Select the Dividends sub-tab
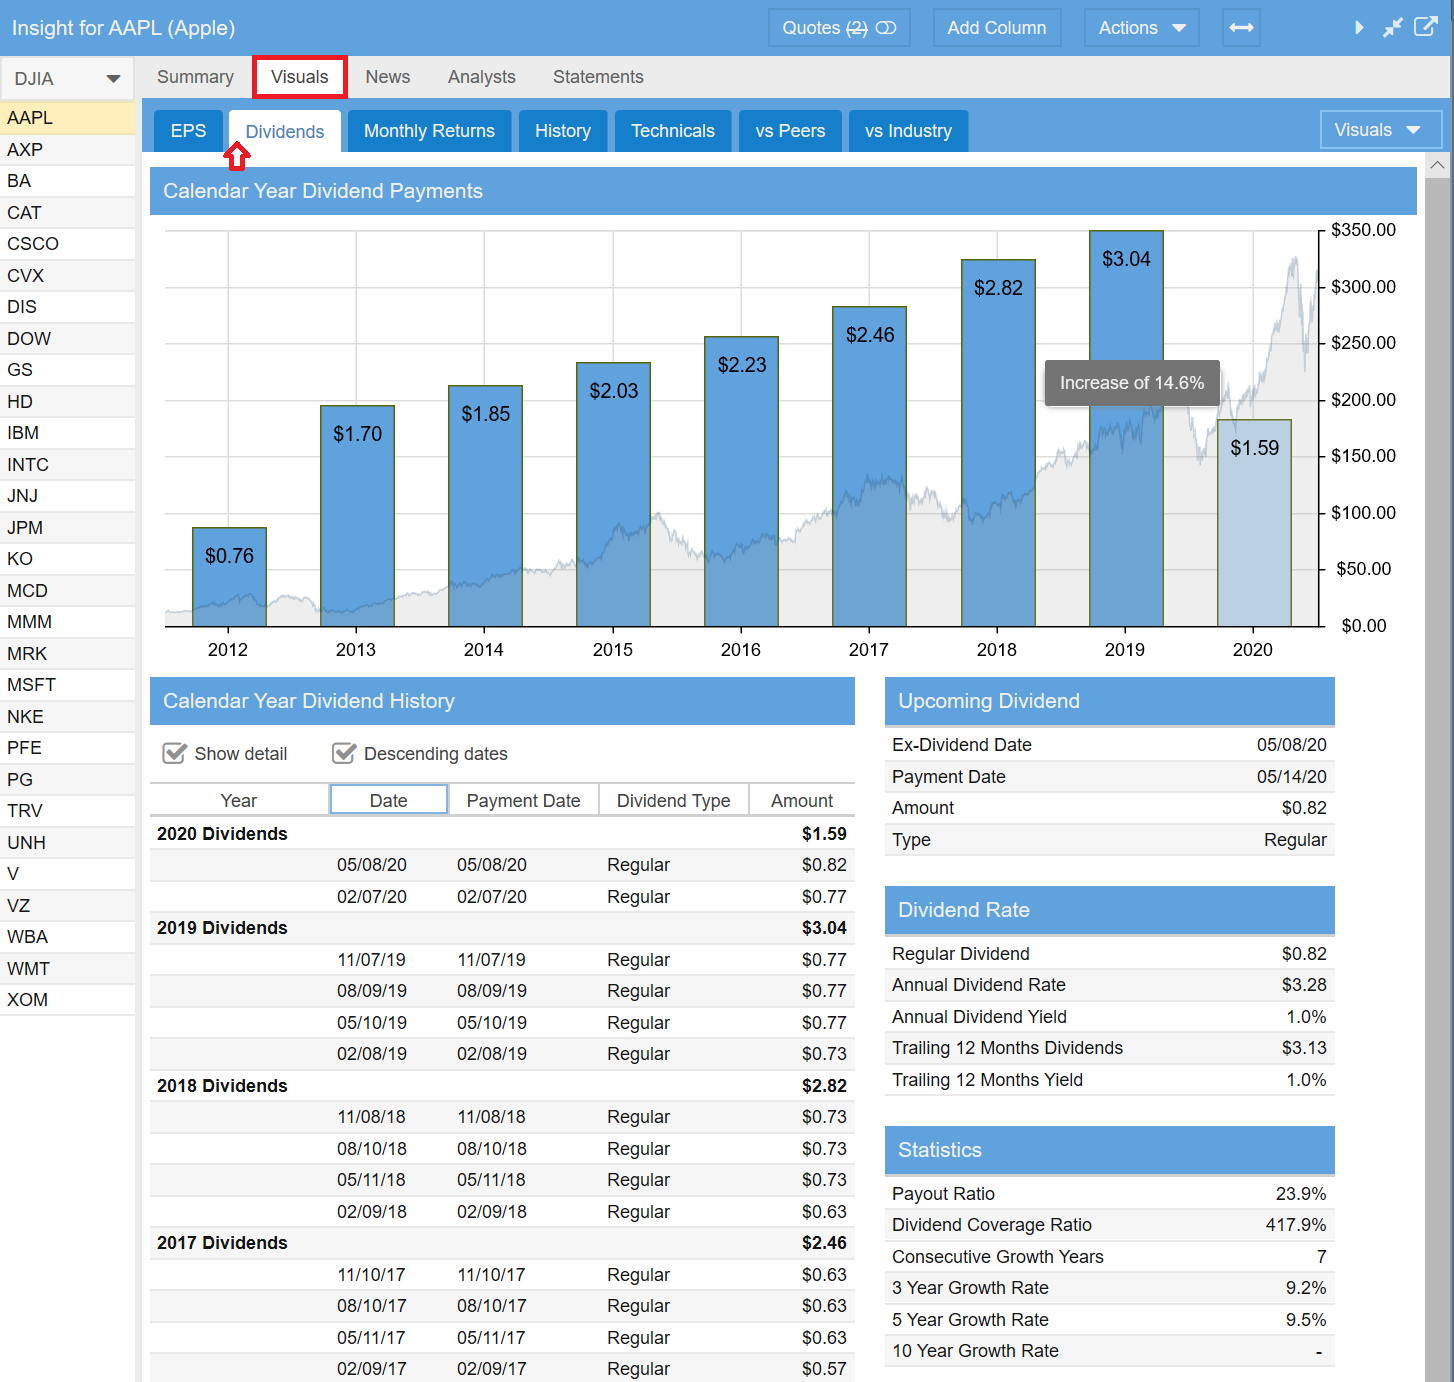This screenshot has width=1454, height=1382. pos(285,132)
